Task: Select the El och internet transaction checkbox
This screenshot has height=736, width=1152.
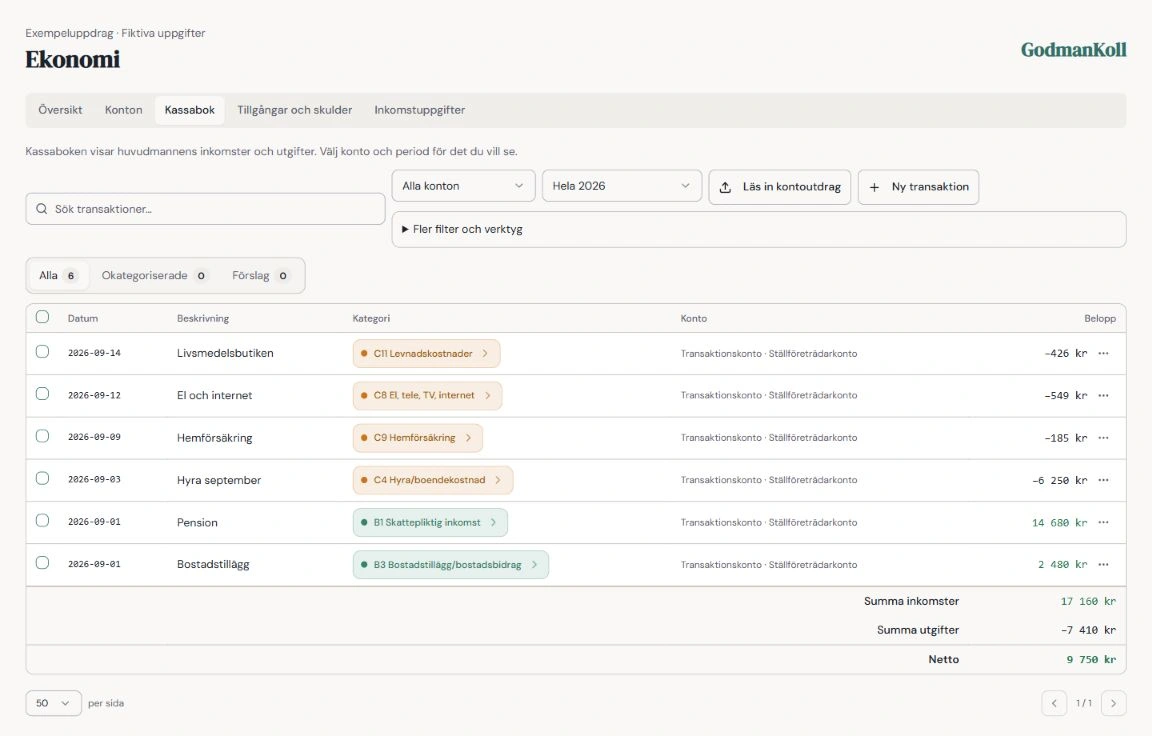Action: pos(43,394)
